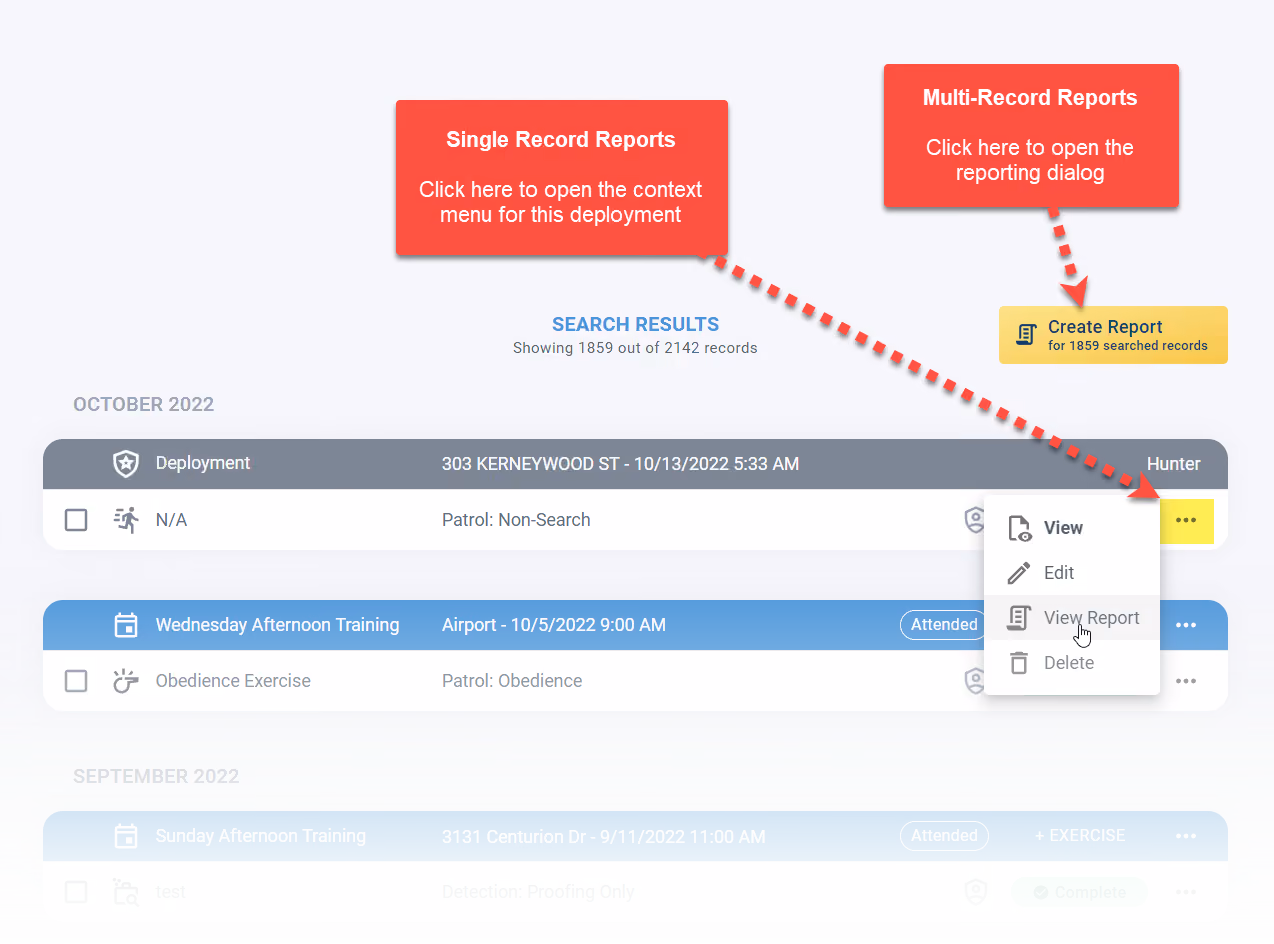
Task: Tick the checkbox beside test row
Action: [76, 892]
